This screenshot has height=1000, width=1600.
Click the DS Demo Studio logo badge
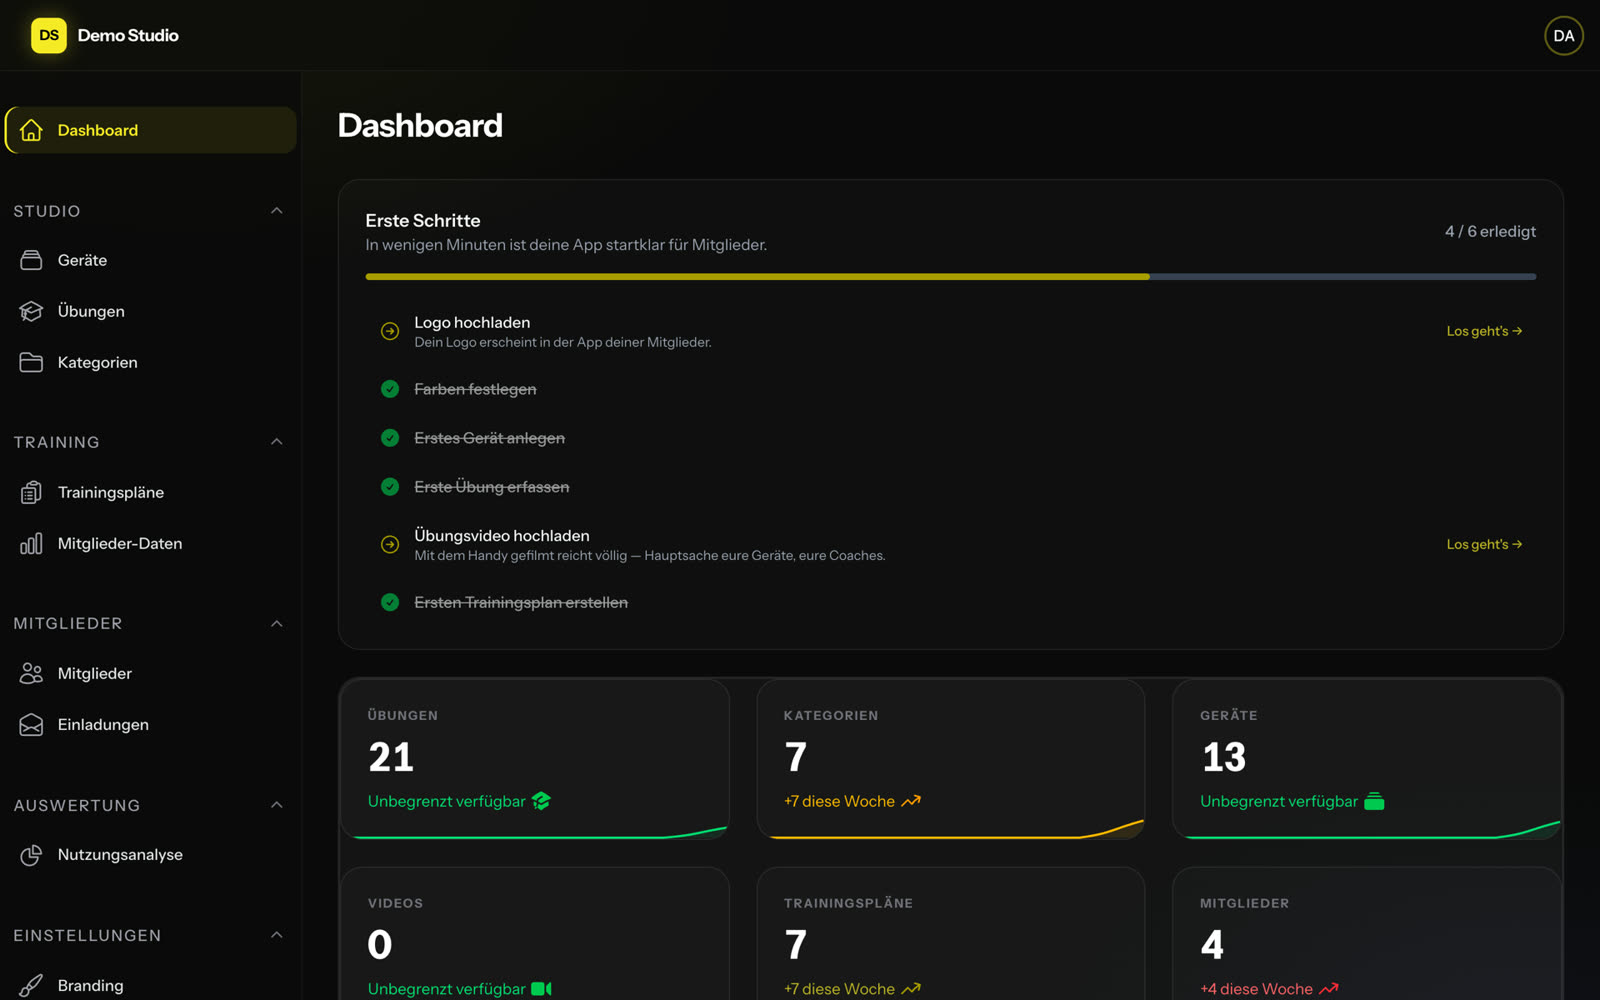pyautogui.click(x=49, y=35)
